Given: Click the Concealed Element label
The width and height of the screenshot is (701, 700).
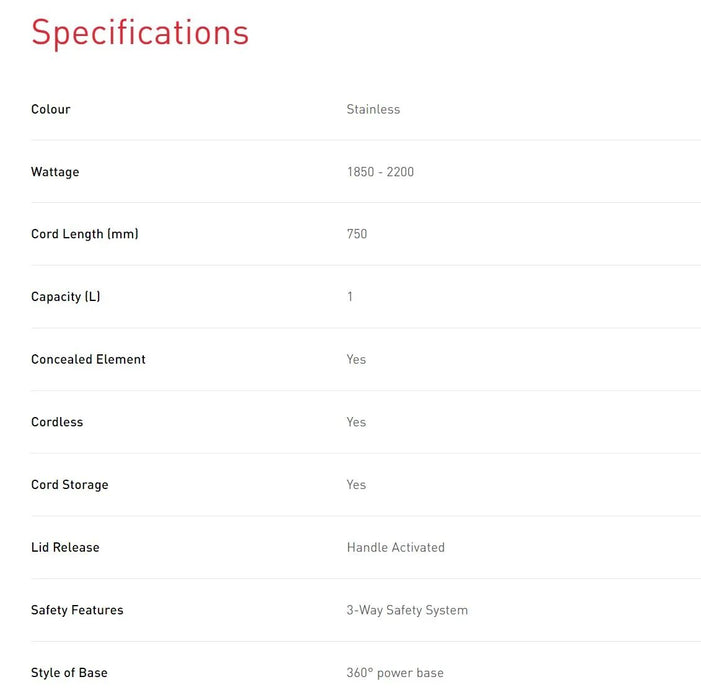Looking at the screenshot, I should (x=88, y=359).
